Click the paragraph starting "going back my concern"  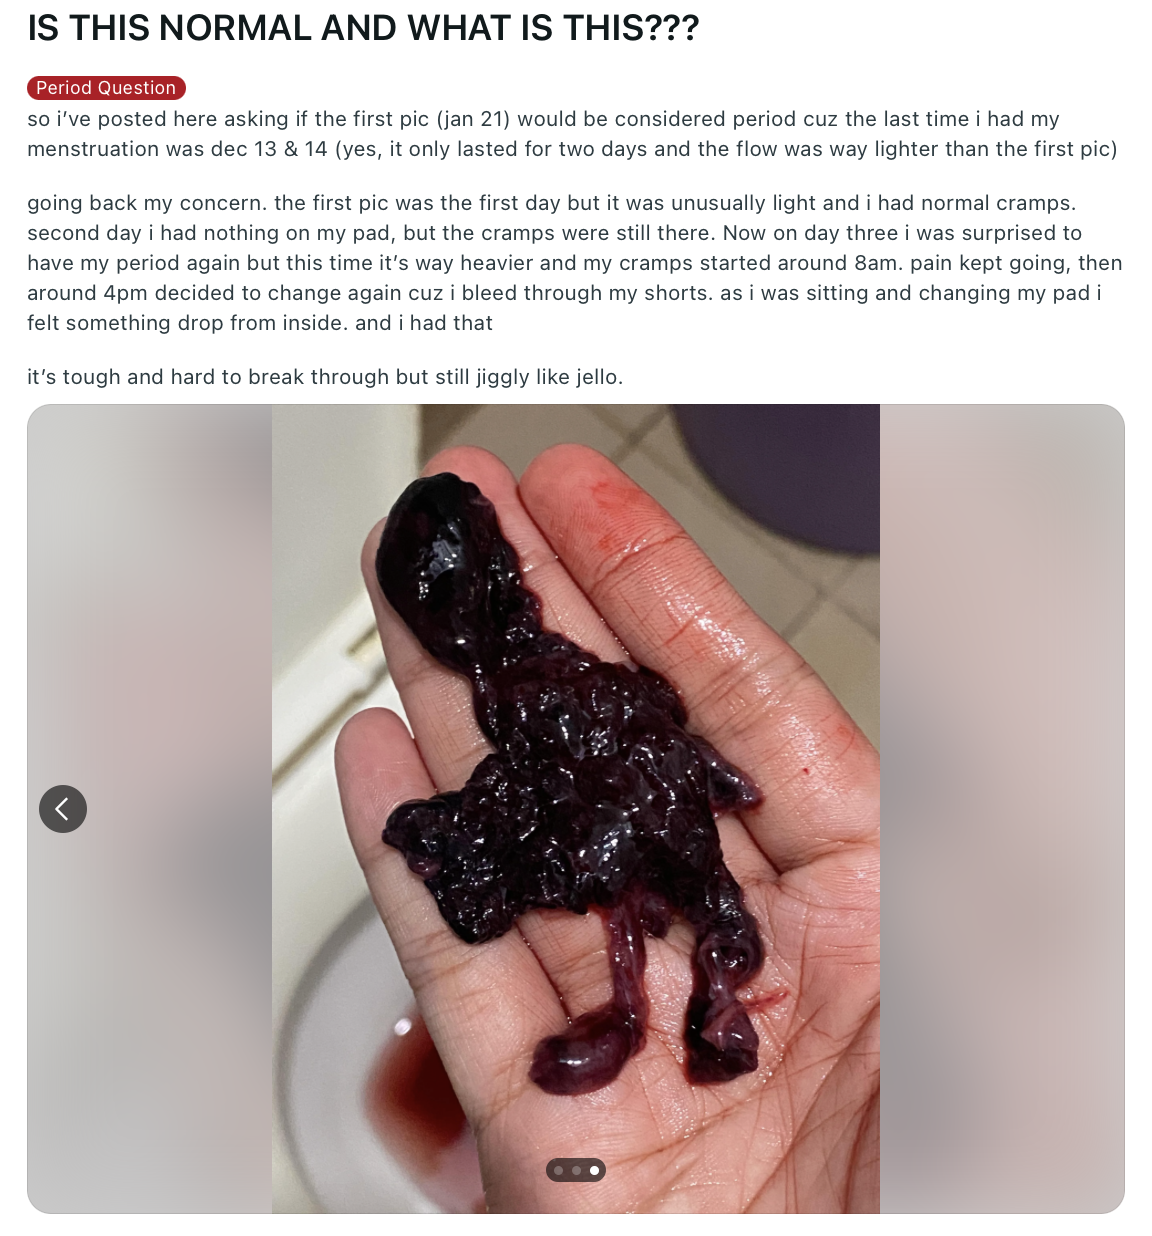[575, 263]
